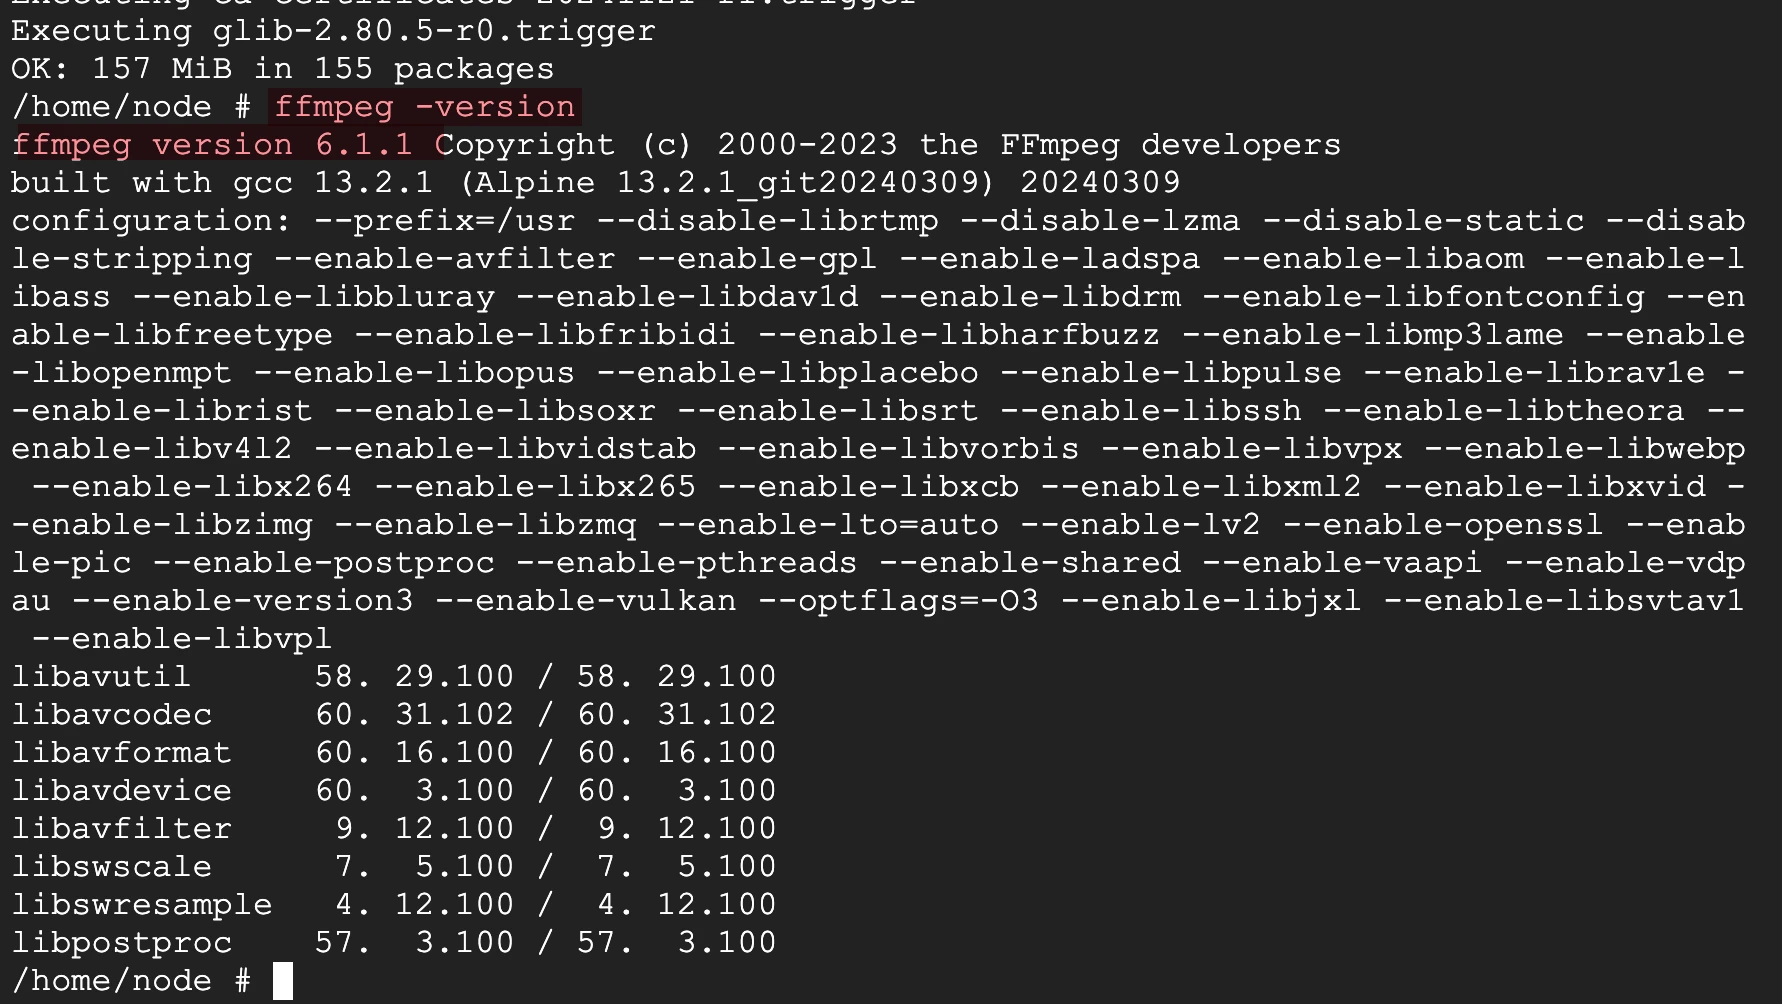Click the 'libavcodec' library name
This screenshot has width=1782, height=1004.
coord(112,714)
